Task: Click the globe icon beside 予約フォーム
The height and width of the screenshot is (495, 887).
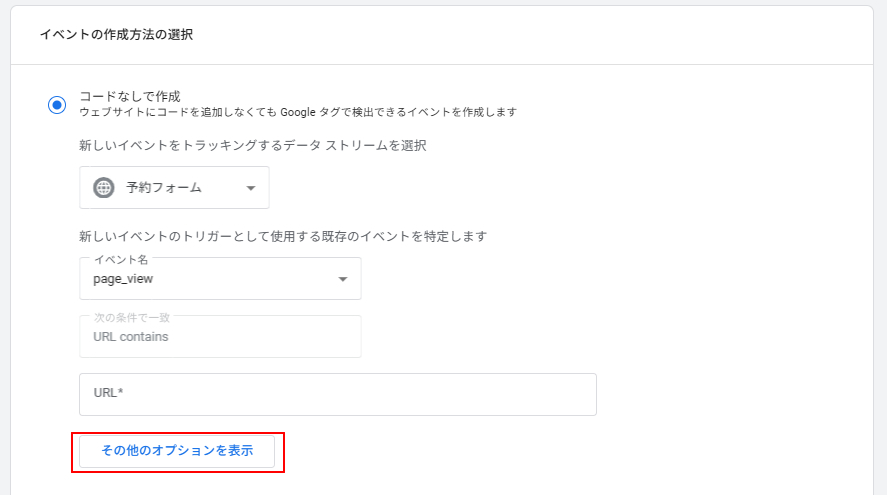Action: click(104, 188)
